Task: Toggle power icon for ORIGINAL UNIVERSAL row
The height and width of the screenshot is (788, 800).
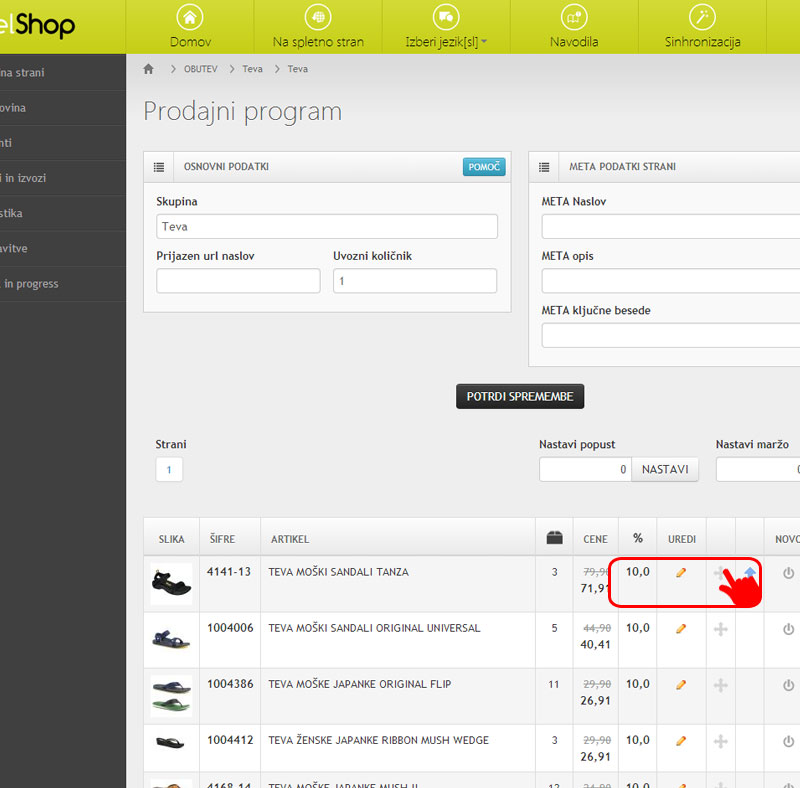Action: click(788, 629)
